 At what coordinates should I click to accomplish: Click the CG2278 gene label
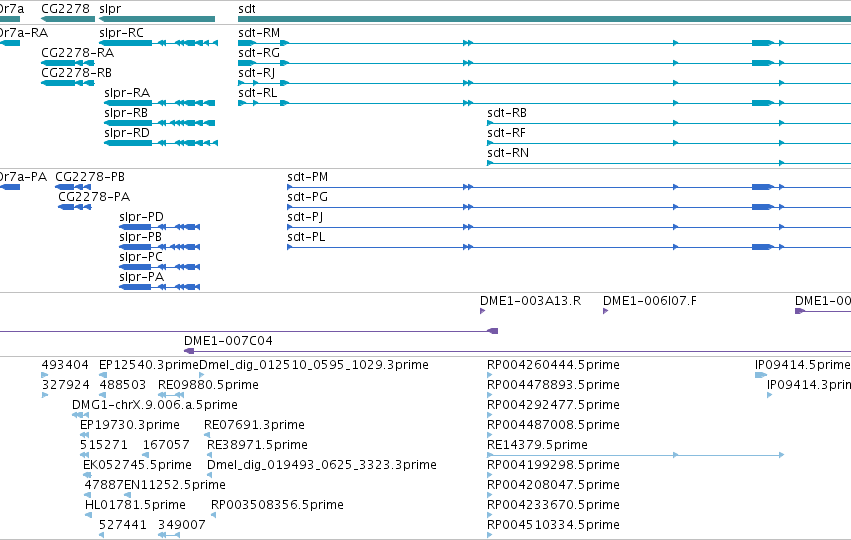65,9
